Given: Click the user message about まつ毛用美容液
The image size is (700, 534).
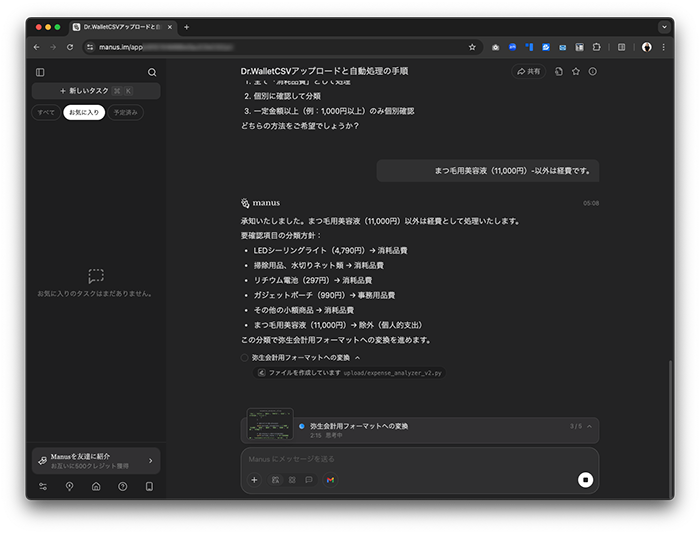Looking at the screenshot, I should pos(488,171).
